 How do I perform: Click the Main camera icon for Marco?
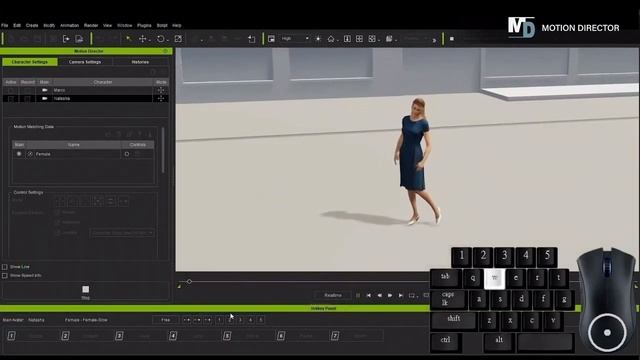(44, 90)
